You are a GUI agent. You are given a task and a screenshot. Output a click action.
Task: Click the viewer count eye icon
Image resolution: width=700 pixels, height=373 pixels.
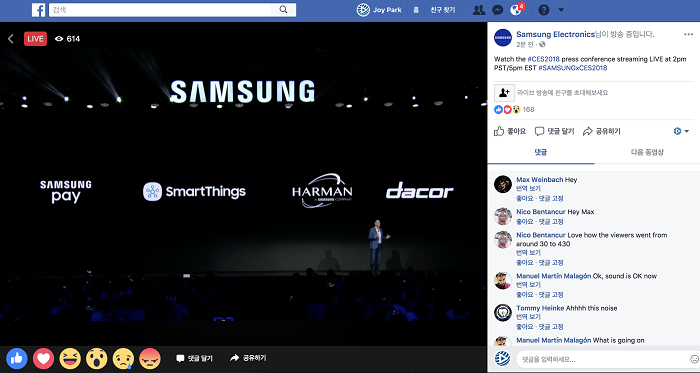[x=59, y=39]
